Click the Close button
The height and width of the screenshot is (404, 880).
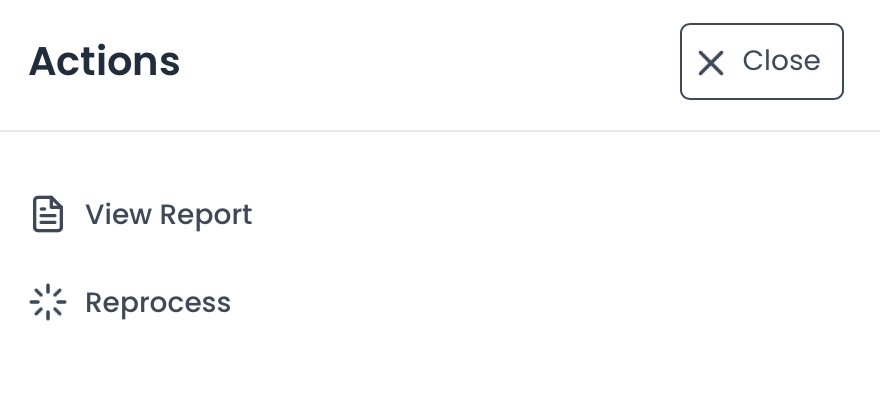tap(762, 62)
